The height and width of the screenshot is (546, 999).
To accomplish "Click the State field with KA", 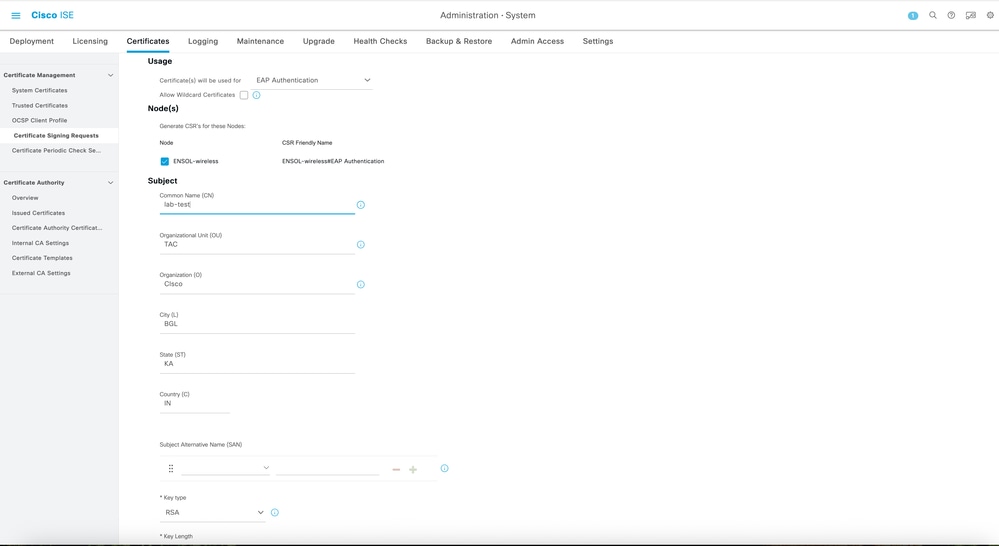I will [x=257, y=364].
